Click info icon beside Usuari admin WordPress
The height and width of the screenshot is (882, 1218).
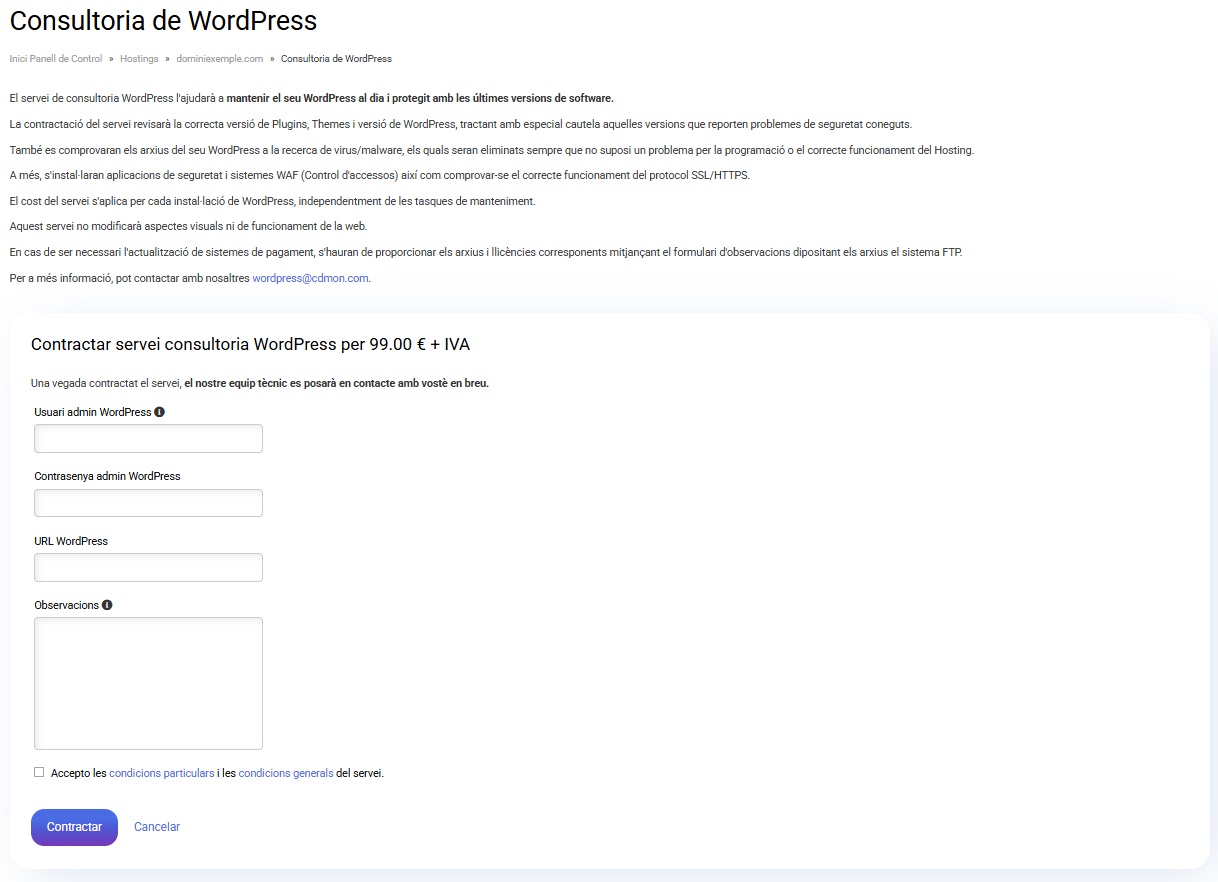pyautogui.click(x=160, y=412)
